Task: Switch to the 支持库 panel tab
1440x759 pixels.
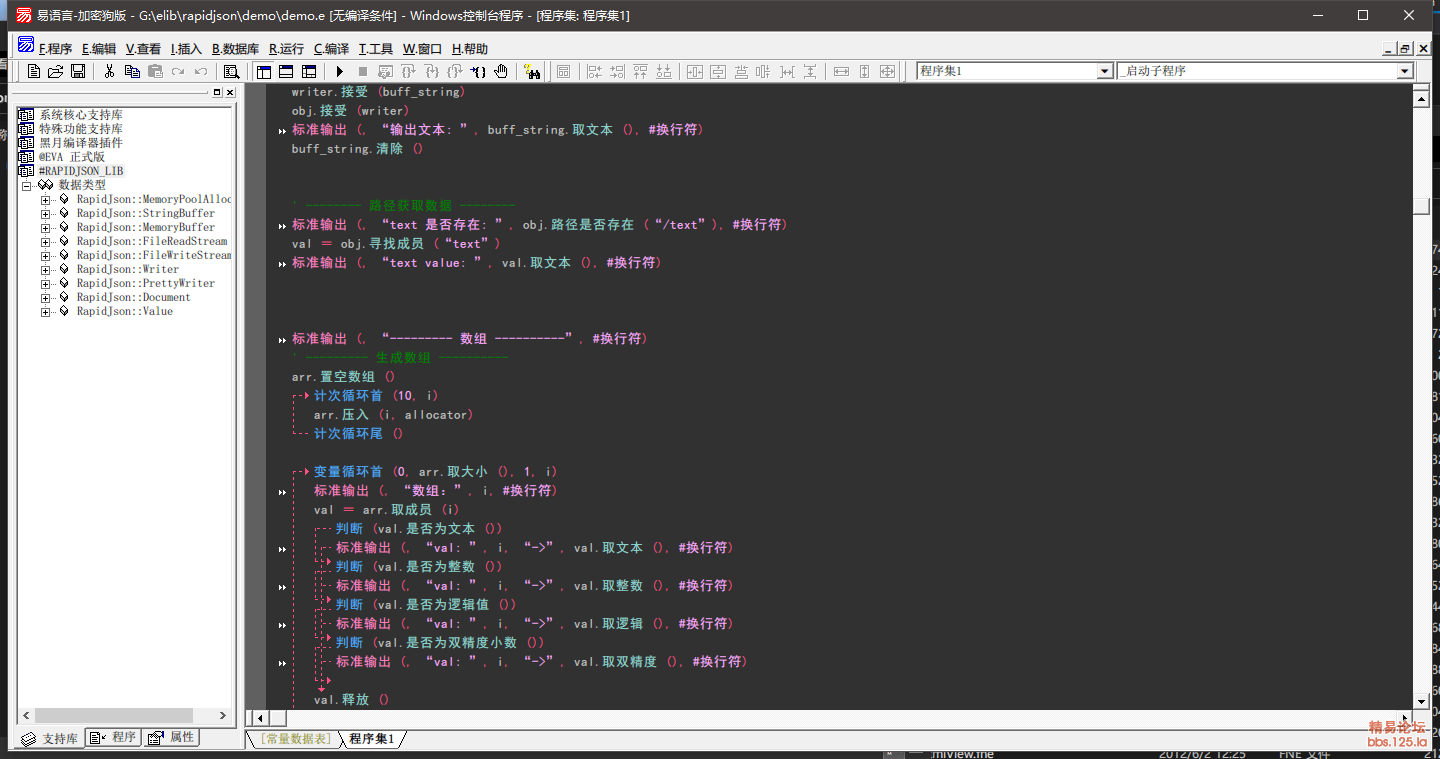Action: click(51, 738)
